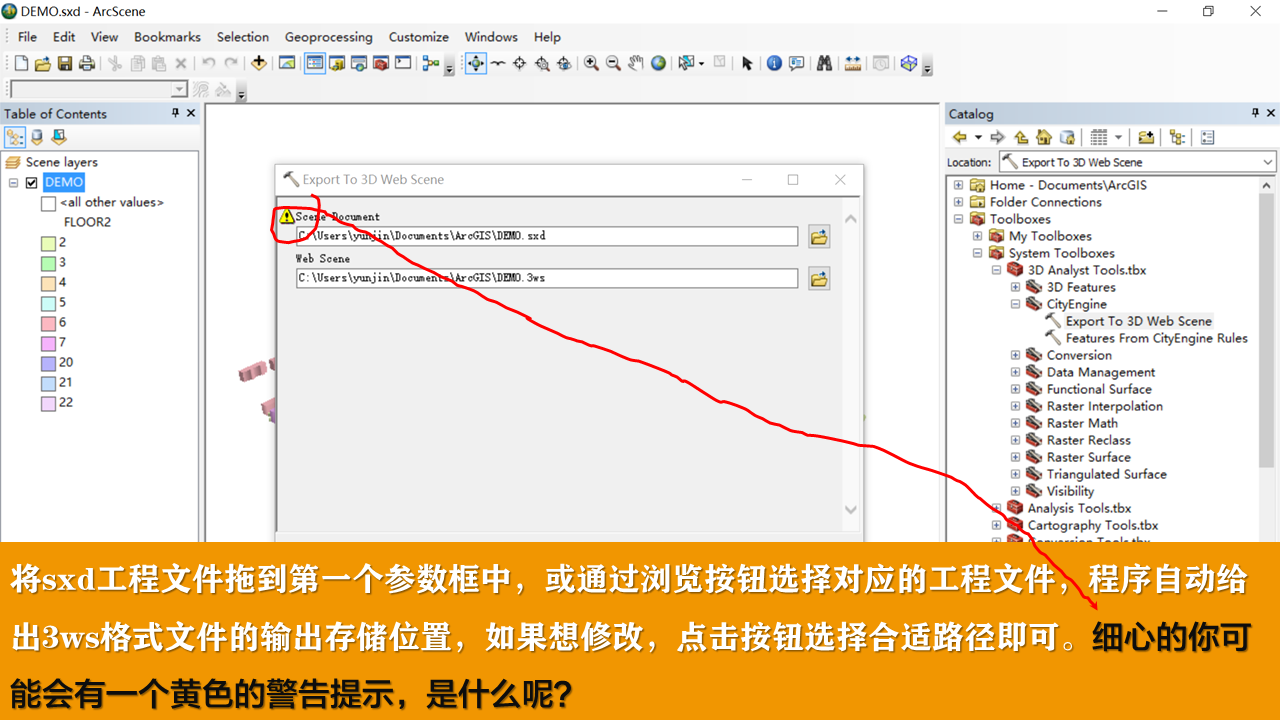Screen dimensions: 1280x720
Task: Click the Scene Document path field
Action: pos(547,236)
